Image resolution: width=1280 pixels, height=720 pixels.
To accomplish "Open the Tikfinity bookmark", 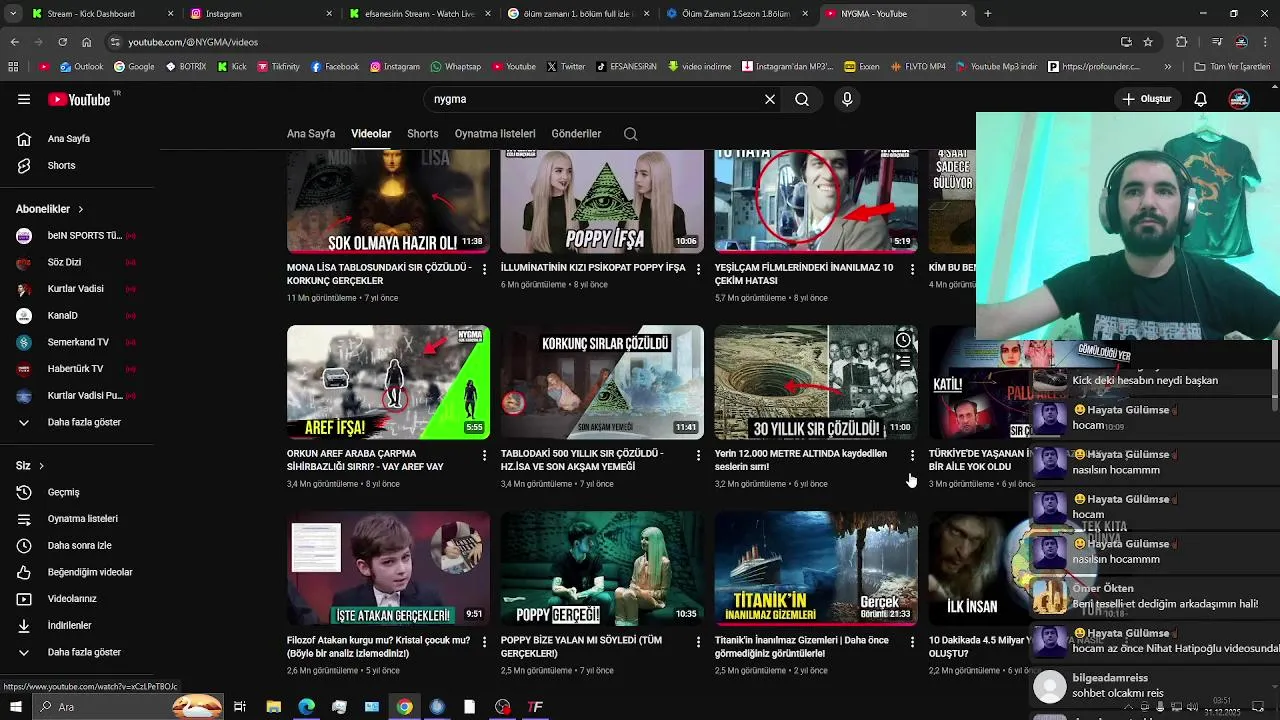I will click(278, 67).
